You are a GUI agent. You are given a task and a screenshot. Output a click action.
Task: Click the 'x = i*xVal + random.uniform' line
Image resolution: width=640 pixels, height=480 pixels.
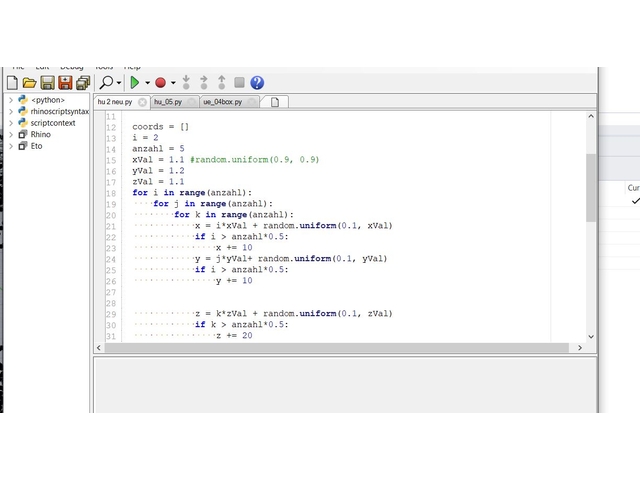(293, 226)
